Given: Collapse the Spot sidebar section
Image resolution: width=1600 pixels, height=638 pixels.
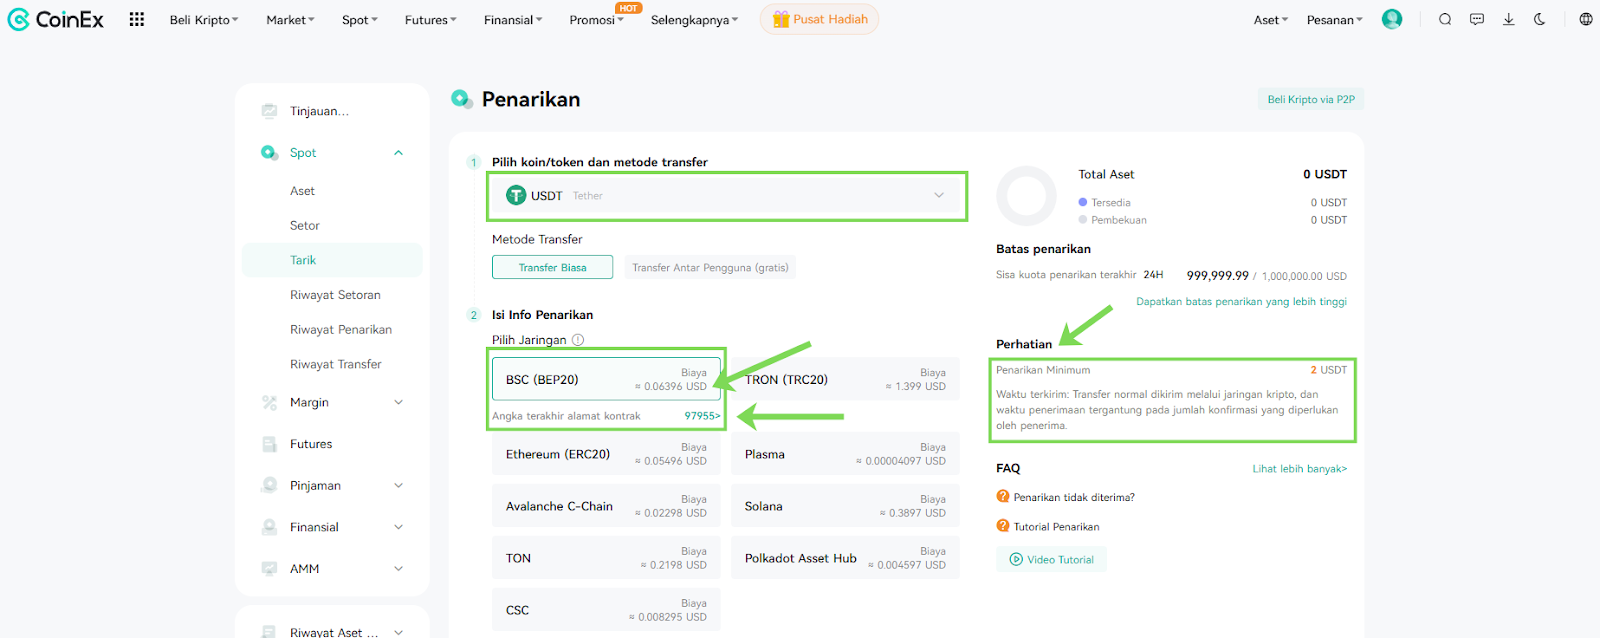Looking at the screenshot, I should point(398,153).
